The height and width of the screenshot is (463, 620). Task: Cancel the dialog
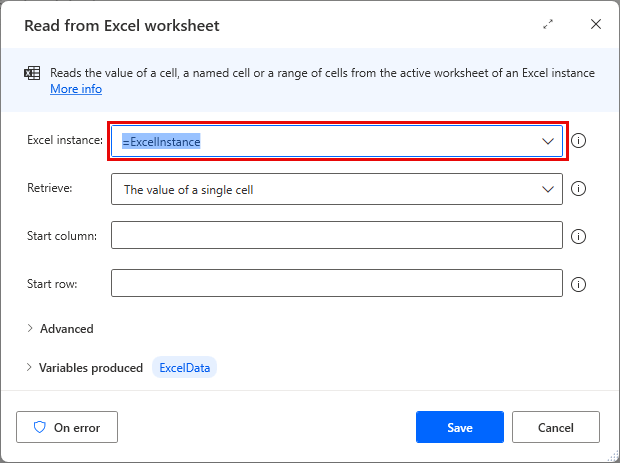556,427
